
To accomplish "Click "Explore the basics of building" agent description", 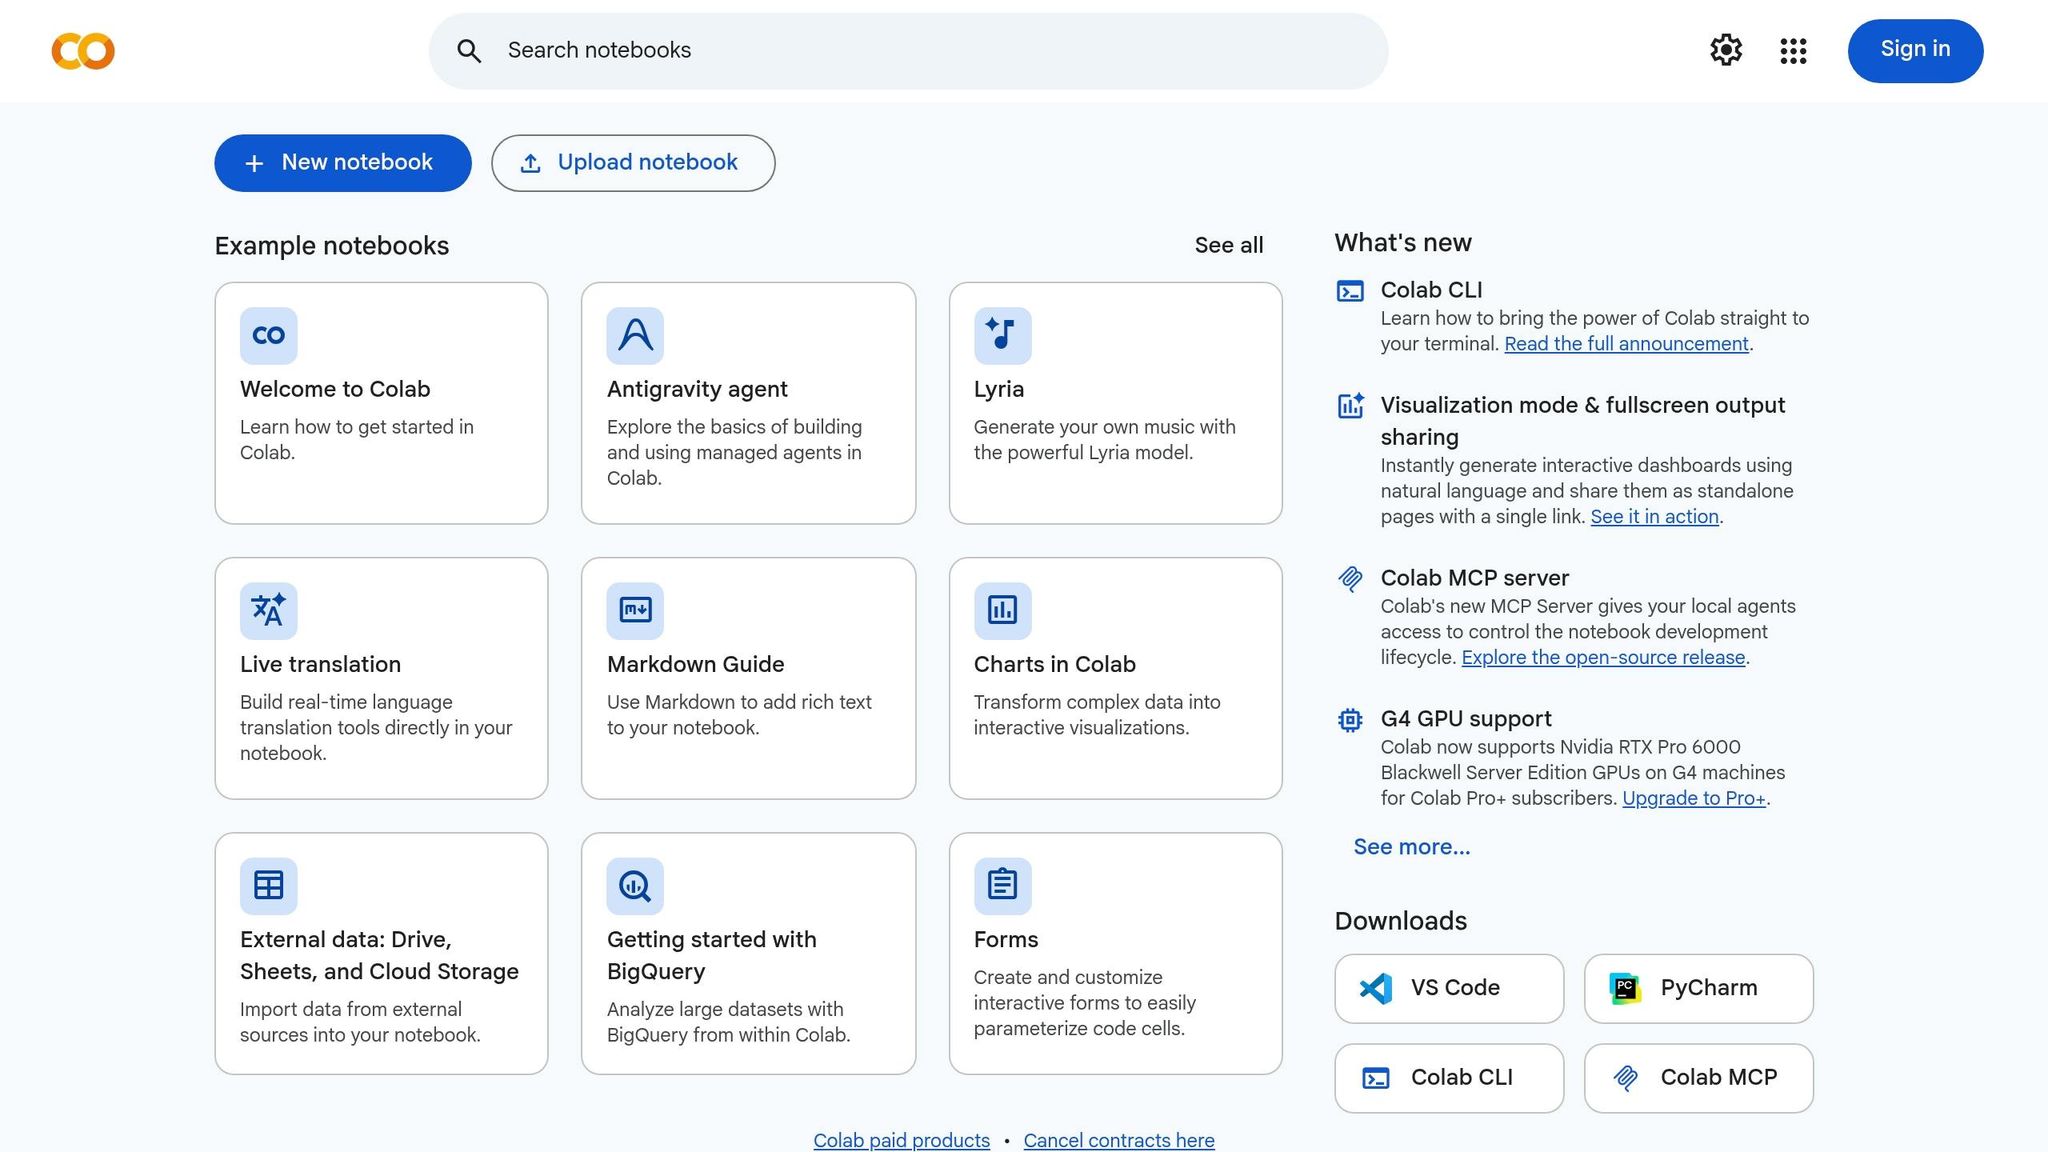I will (x=734, y=453).
